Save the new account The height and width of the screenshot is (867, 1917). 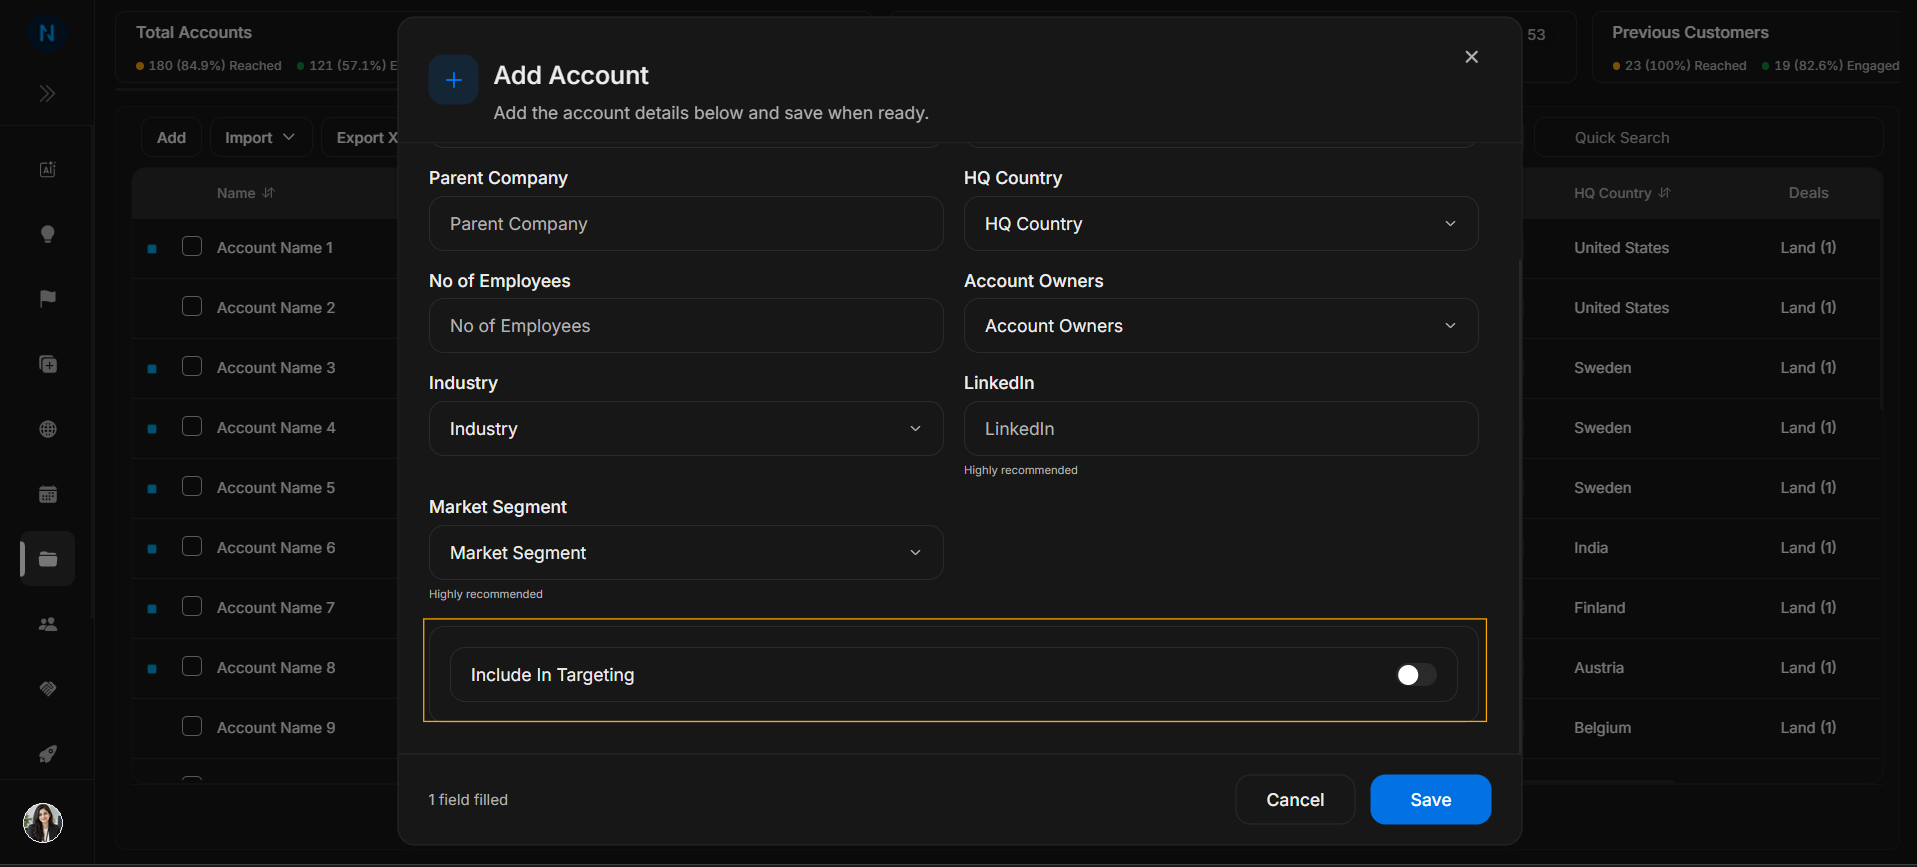pyautogui.click(x=1430, y=800)
